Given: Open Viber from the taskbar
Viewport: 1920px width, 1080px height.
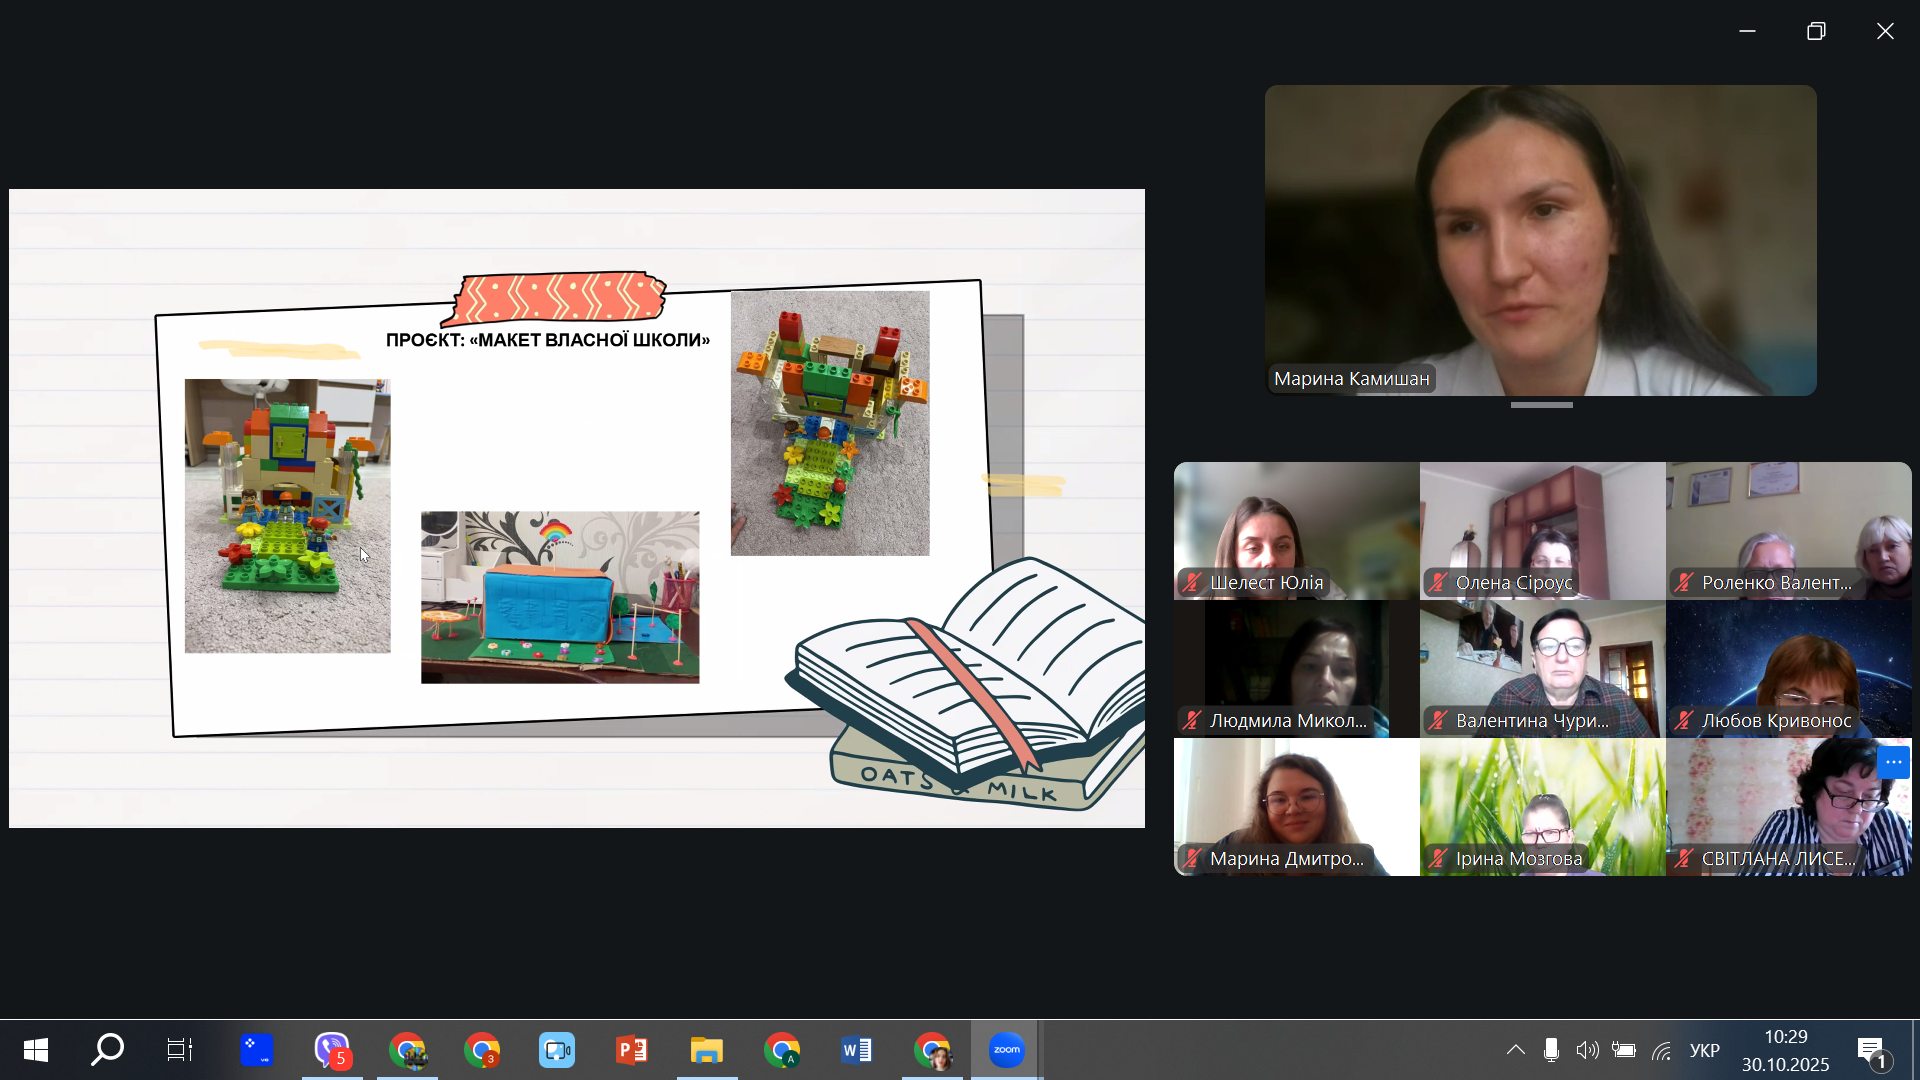Looking at the screenshot, I should 332,1050.
